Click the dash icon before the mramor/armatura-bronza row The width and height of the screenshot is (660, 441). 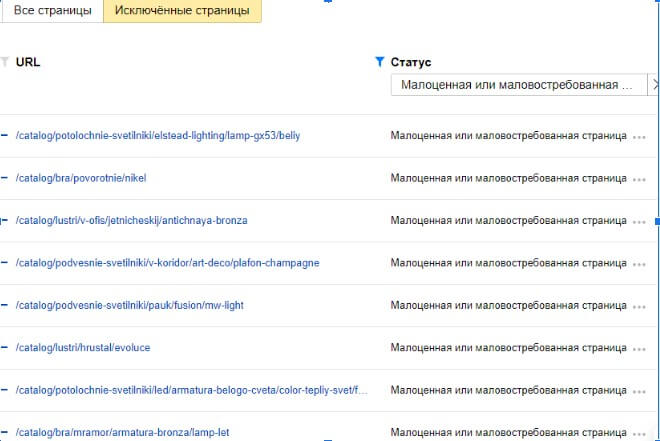4,432
